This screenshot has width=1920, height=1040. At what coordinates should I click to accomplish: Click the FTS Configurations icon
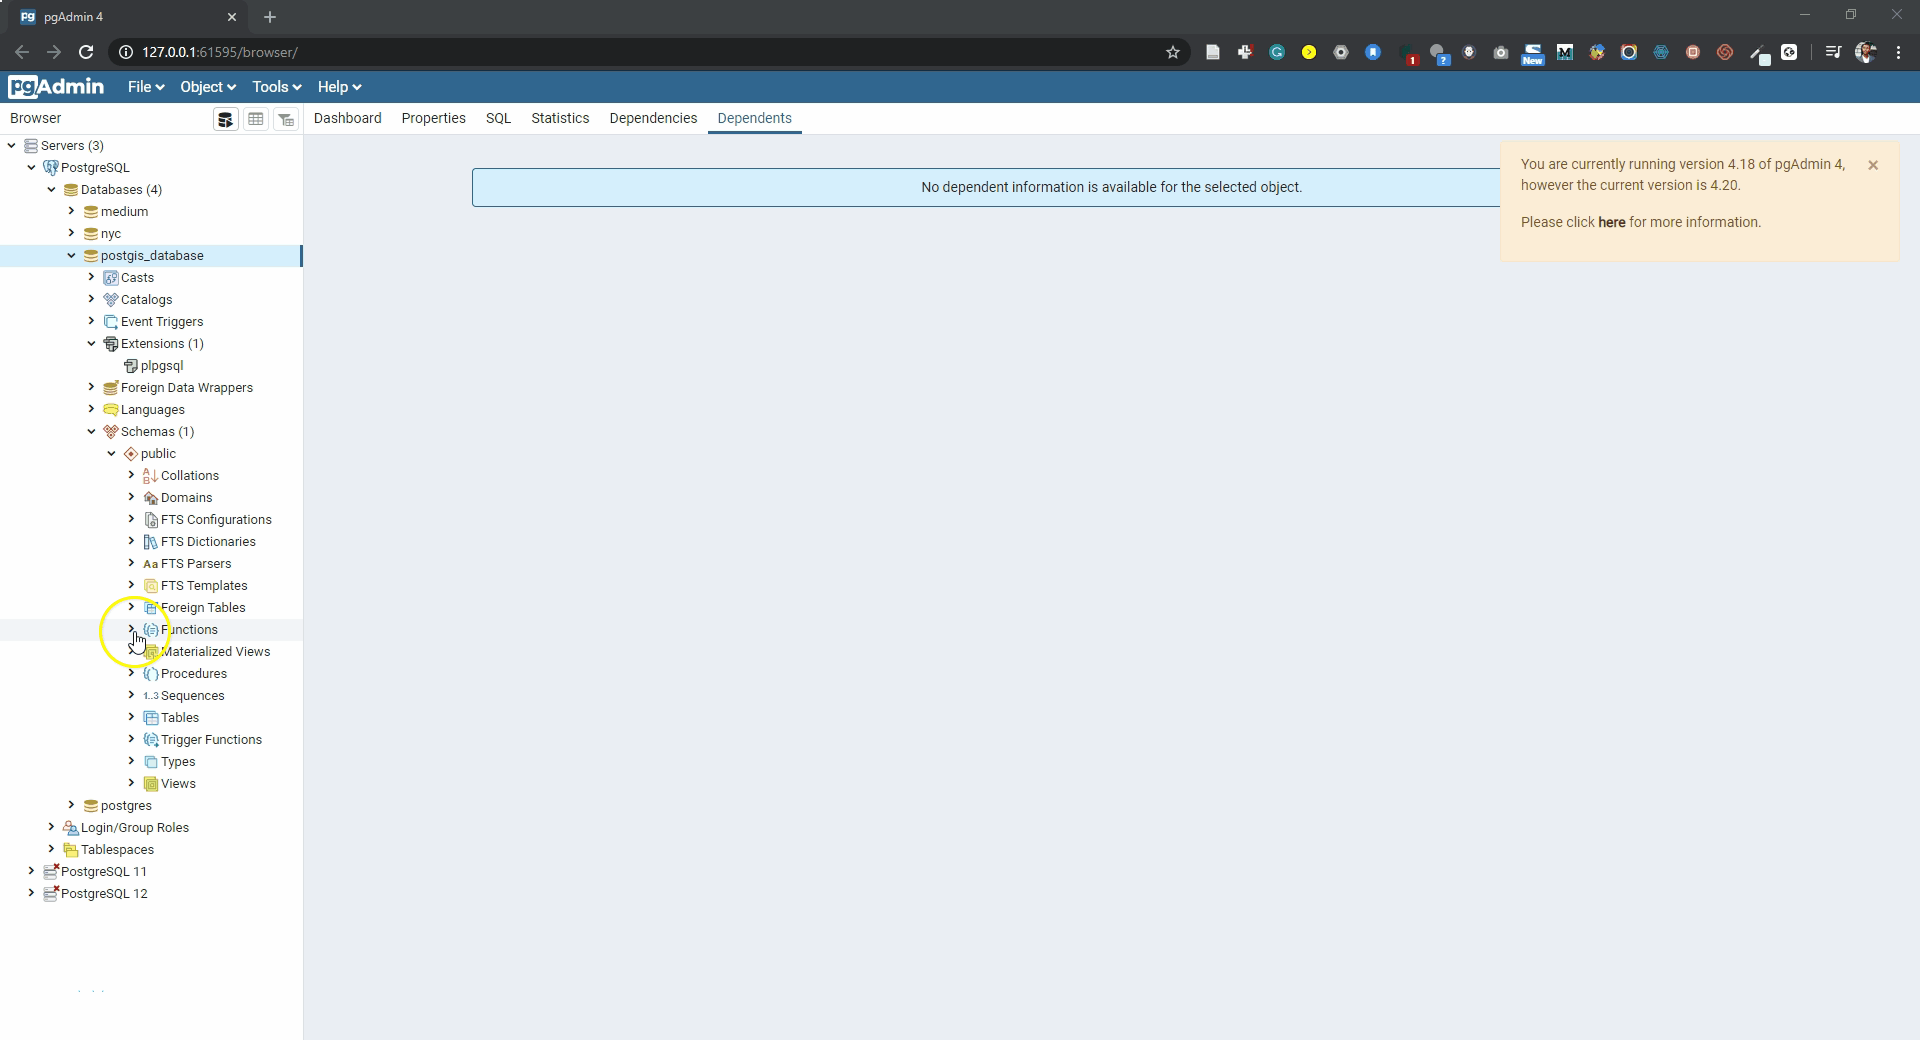[x=151, y=520]
